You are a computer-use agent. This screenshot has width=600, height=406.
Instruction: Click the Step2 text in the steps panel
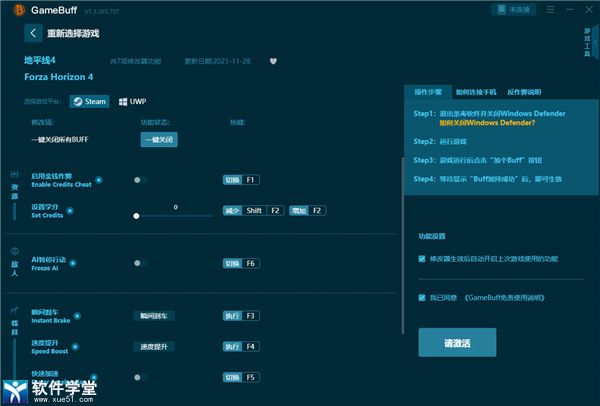pyautogui.click(x=440, y=142)
